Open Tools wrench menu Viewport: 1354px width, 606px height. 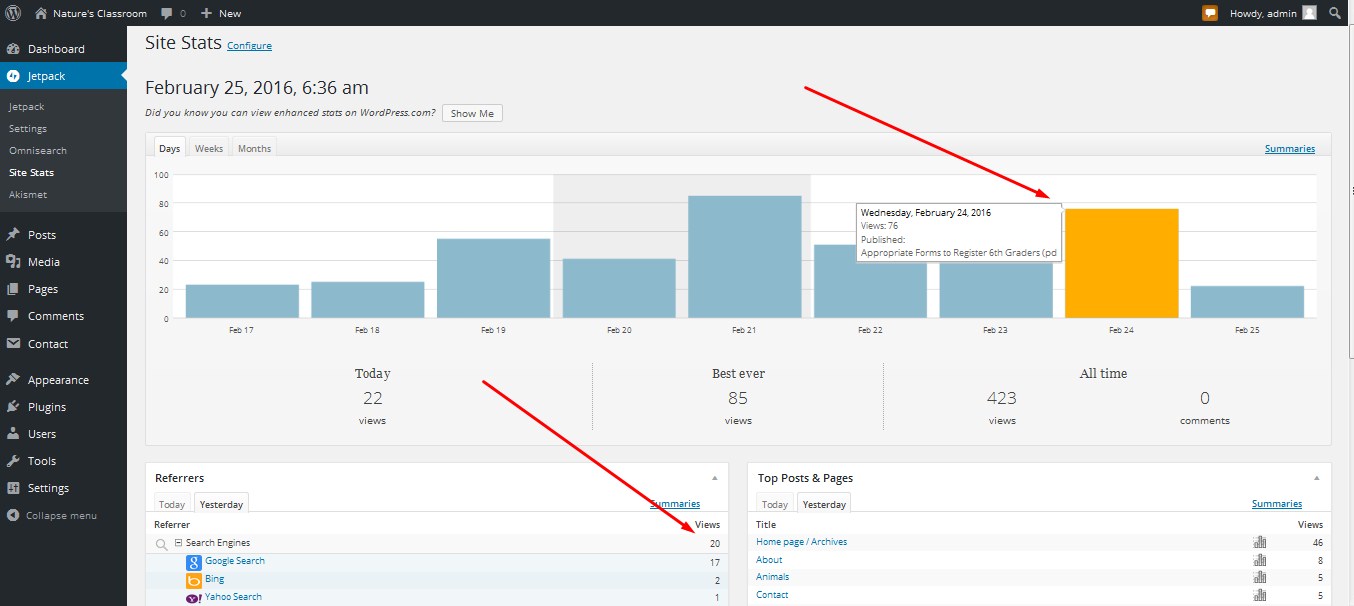(63, 461)
